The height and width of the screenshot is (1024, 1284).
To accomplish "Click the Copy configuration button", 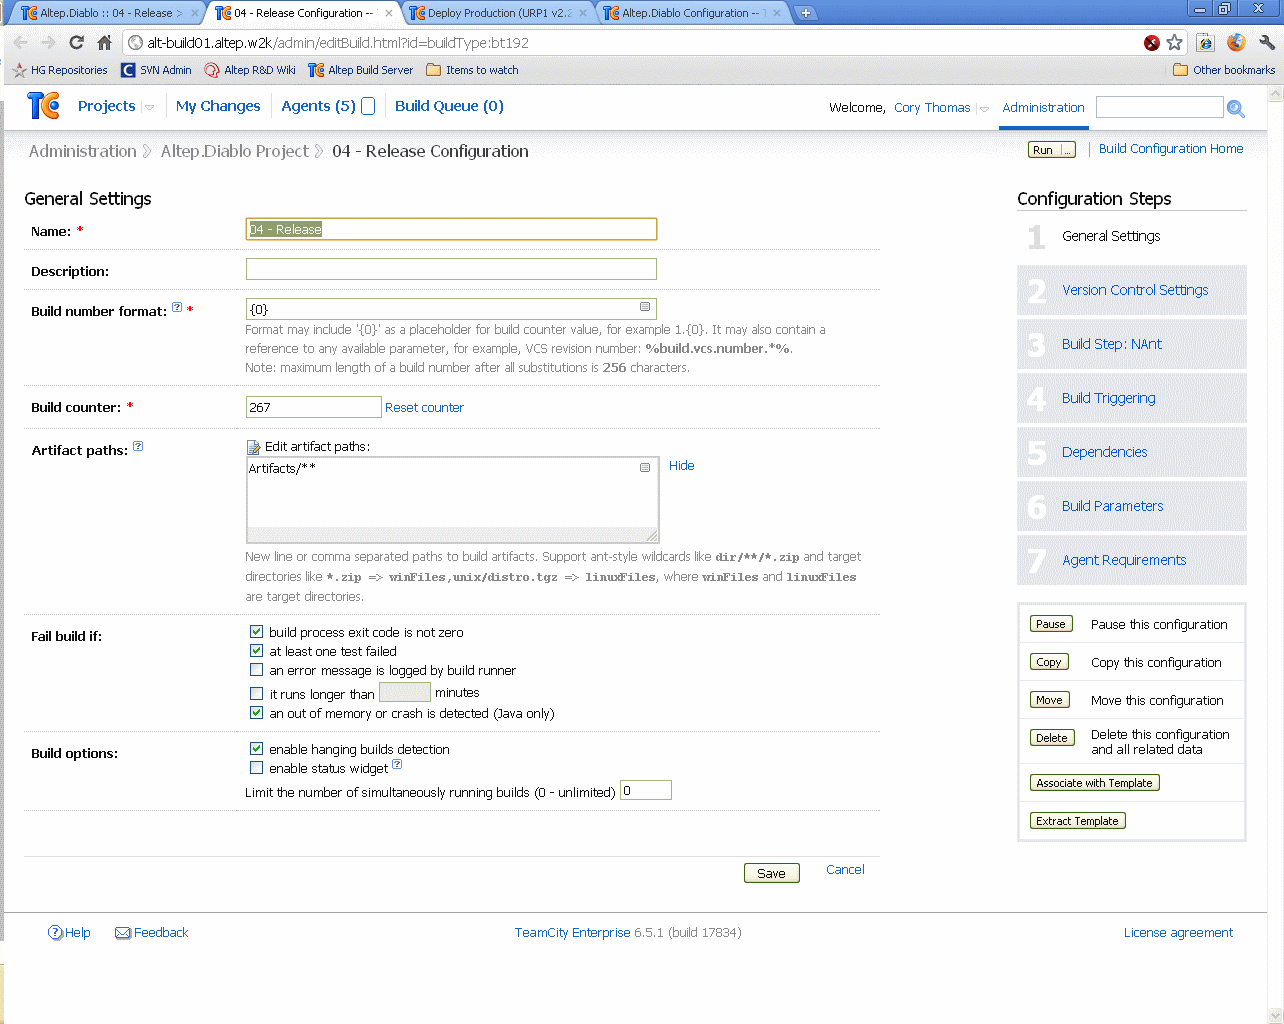I will click(1049, 662).
